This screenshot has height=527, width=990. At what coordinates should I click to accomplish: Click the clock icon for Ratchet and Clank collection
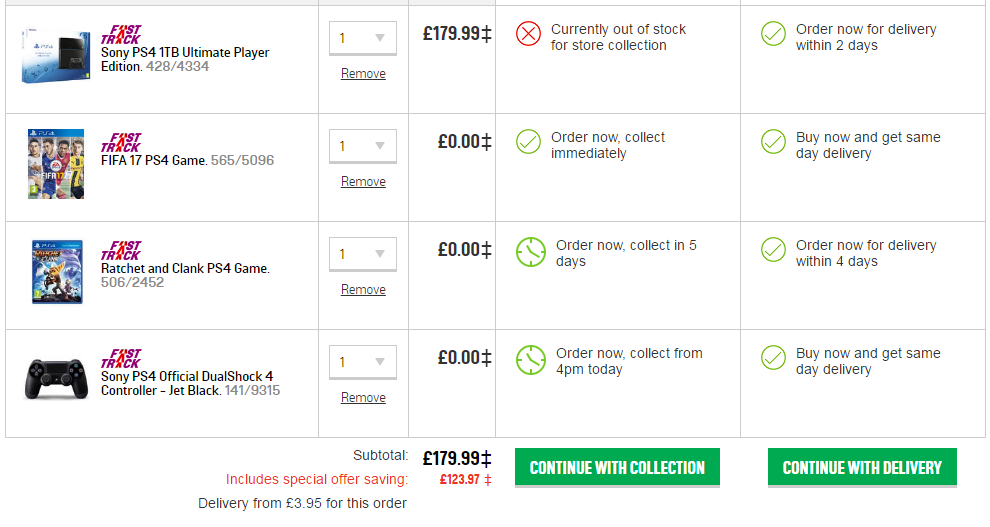530,252
